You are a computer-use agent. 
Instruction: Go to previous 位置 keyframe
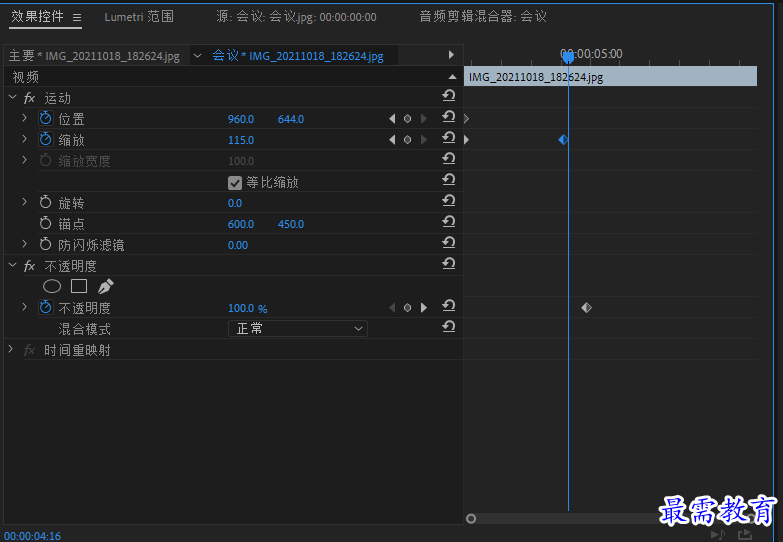pos(392,119)
